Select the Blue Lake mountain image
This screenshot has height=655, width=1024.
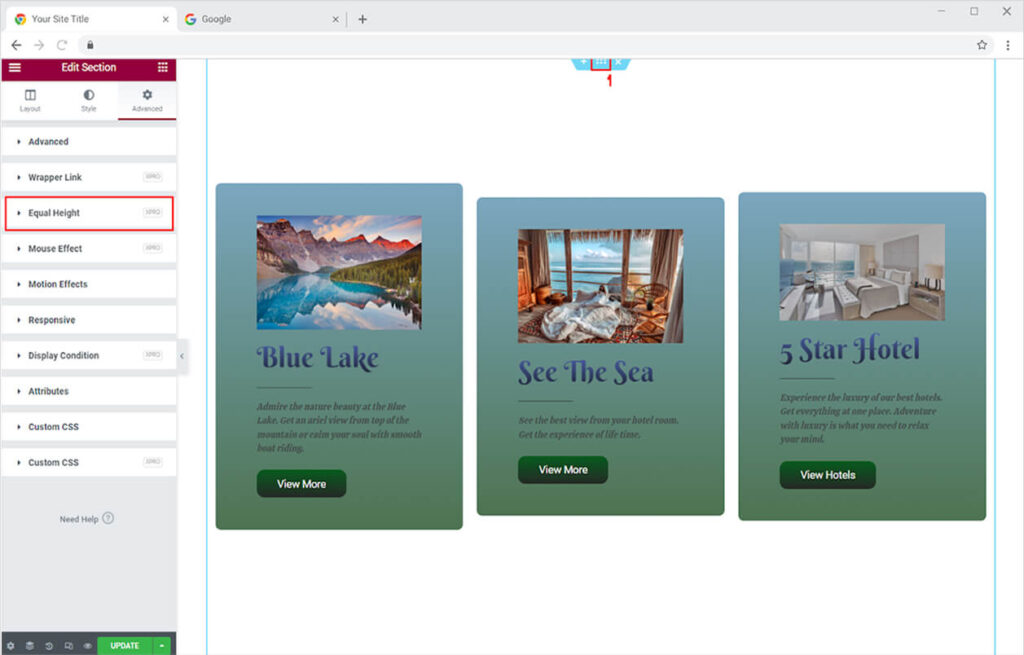(339, 272)
